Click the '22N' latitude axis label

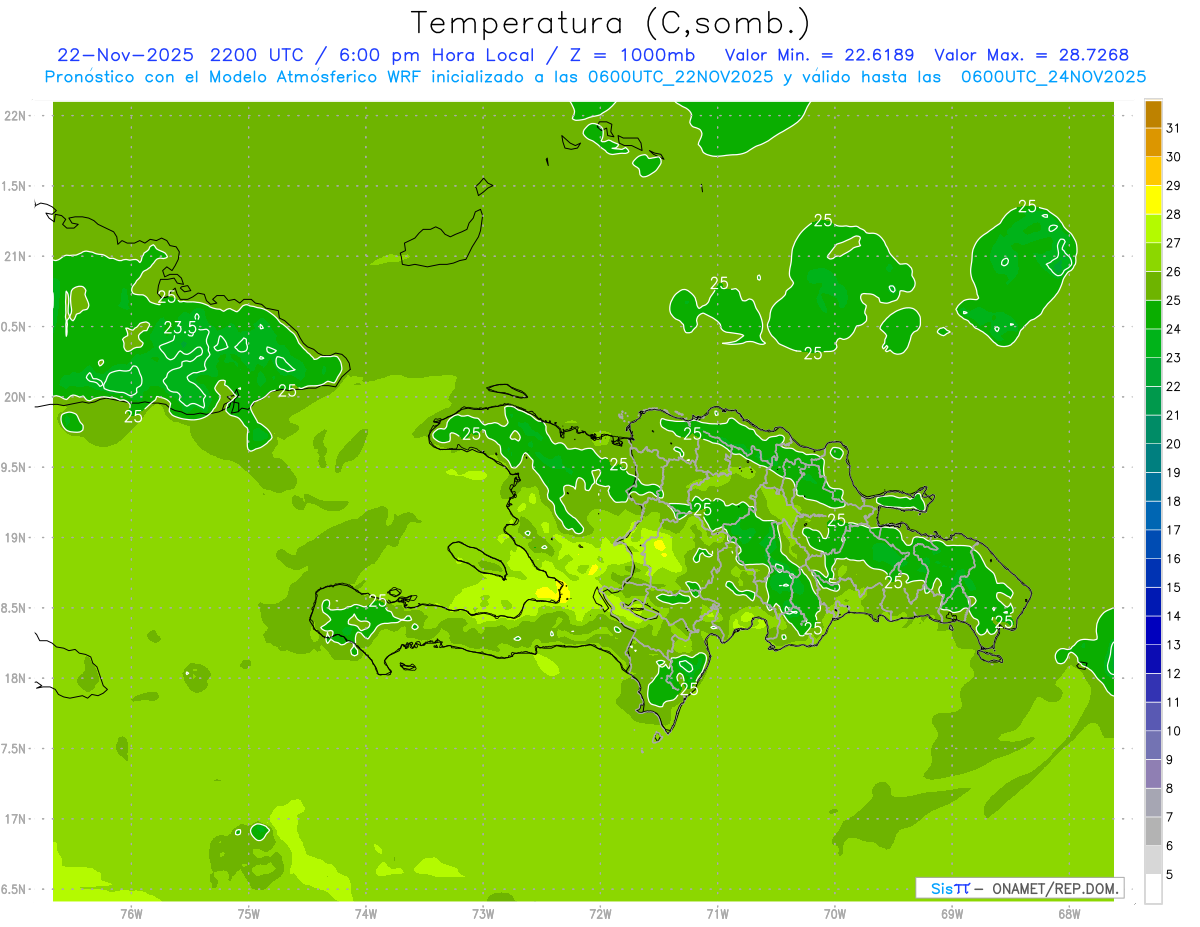pos(14,116)
